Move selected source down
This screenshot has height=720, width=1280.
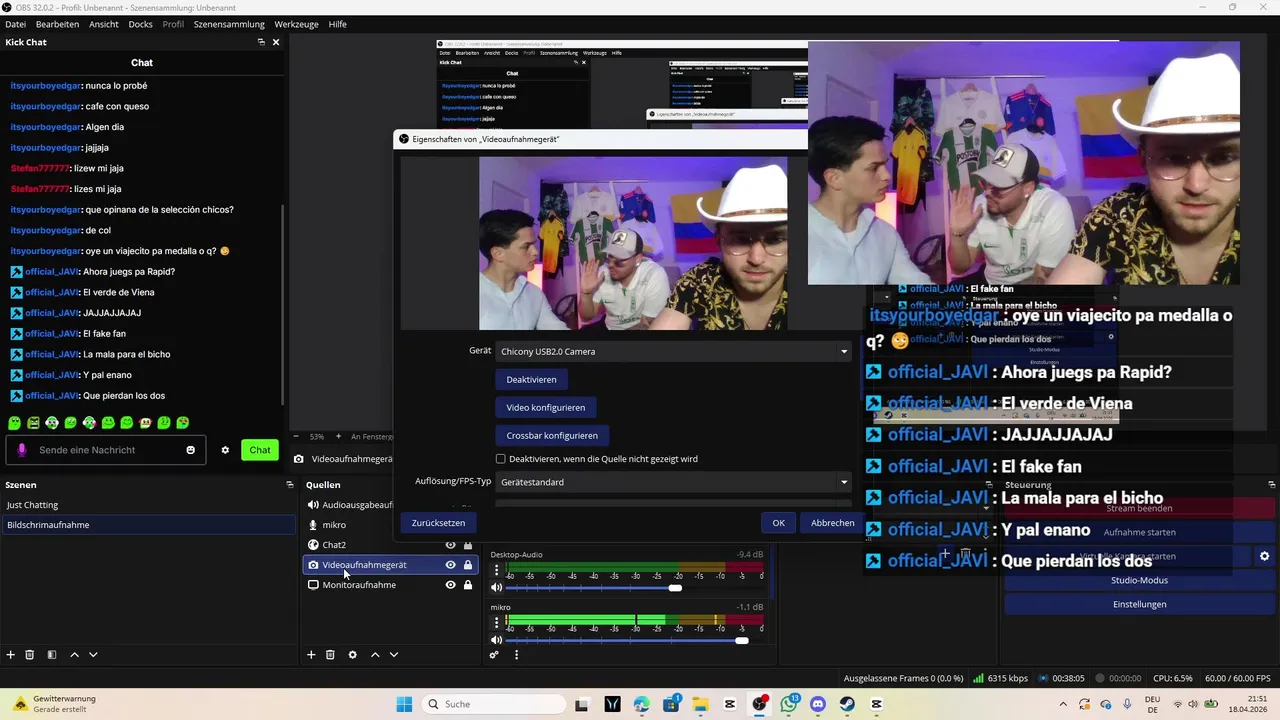click(x=394, y=655)
